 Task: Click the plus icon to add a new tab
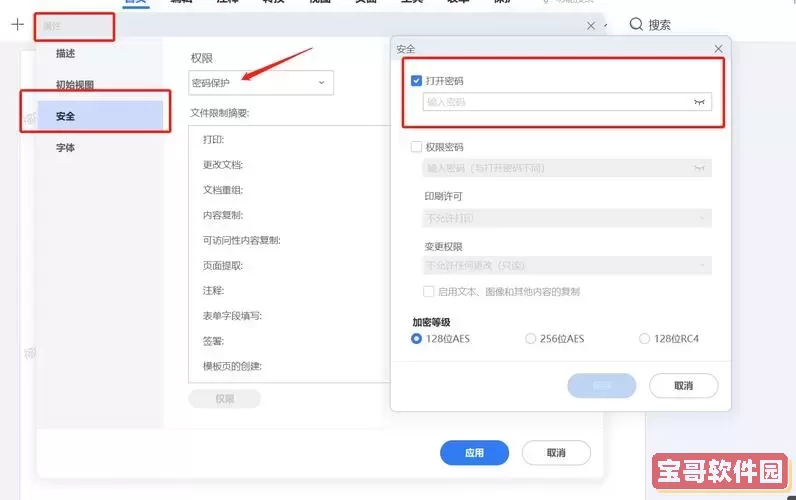[17, 25]
